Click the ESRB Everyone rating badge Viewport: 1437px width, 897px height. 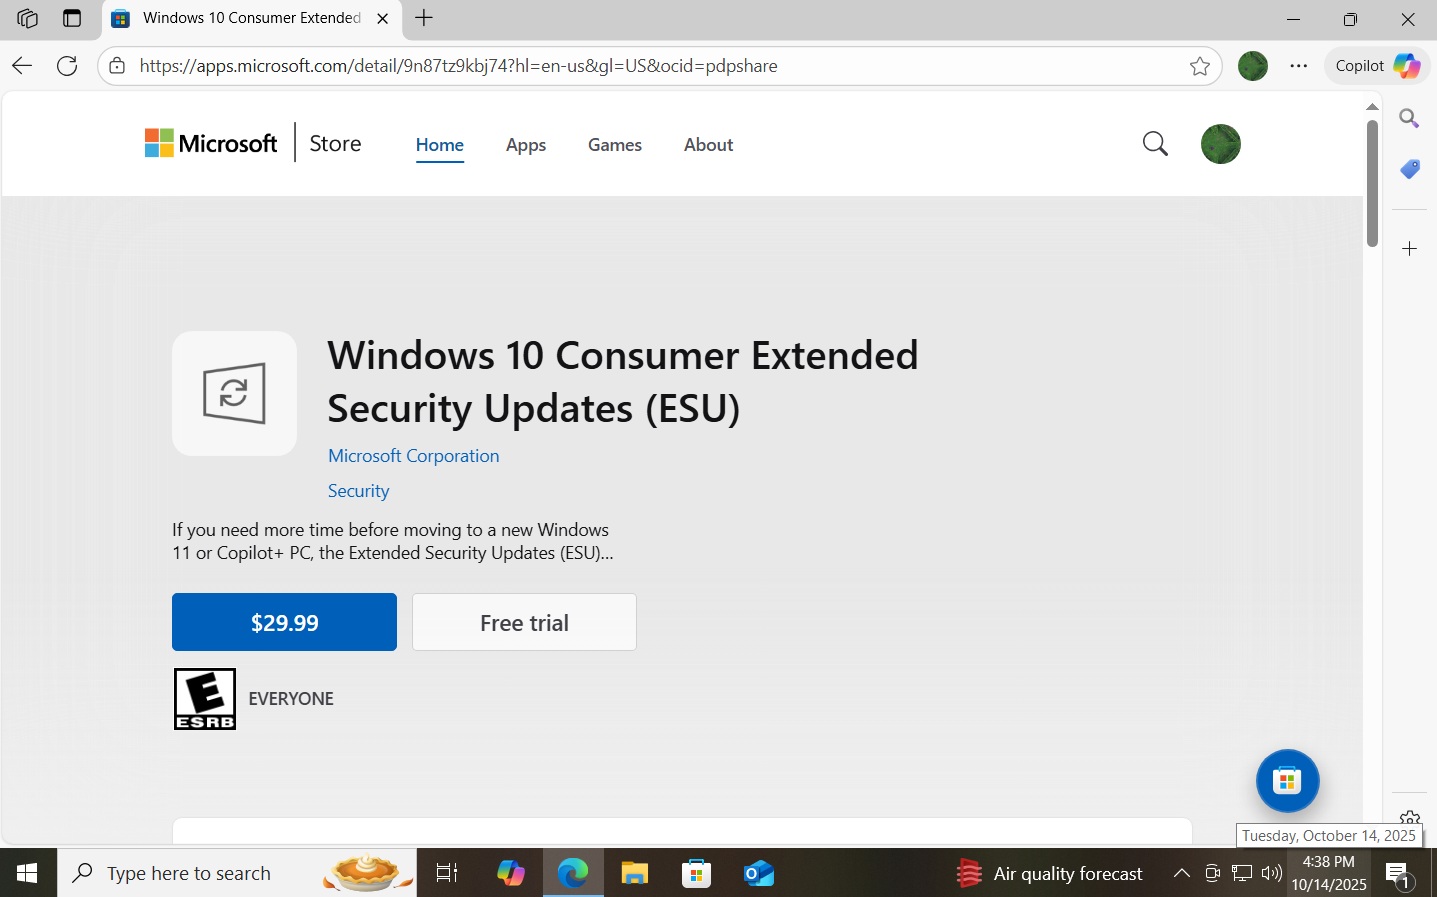pyautogui.click(x=205, y=699)
